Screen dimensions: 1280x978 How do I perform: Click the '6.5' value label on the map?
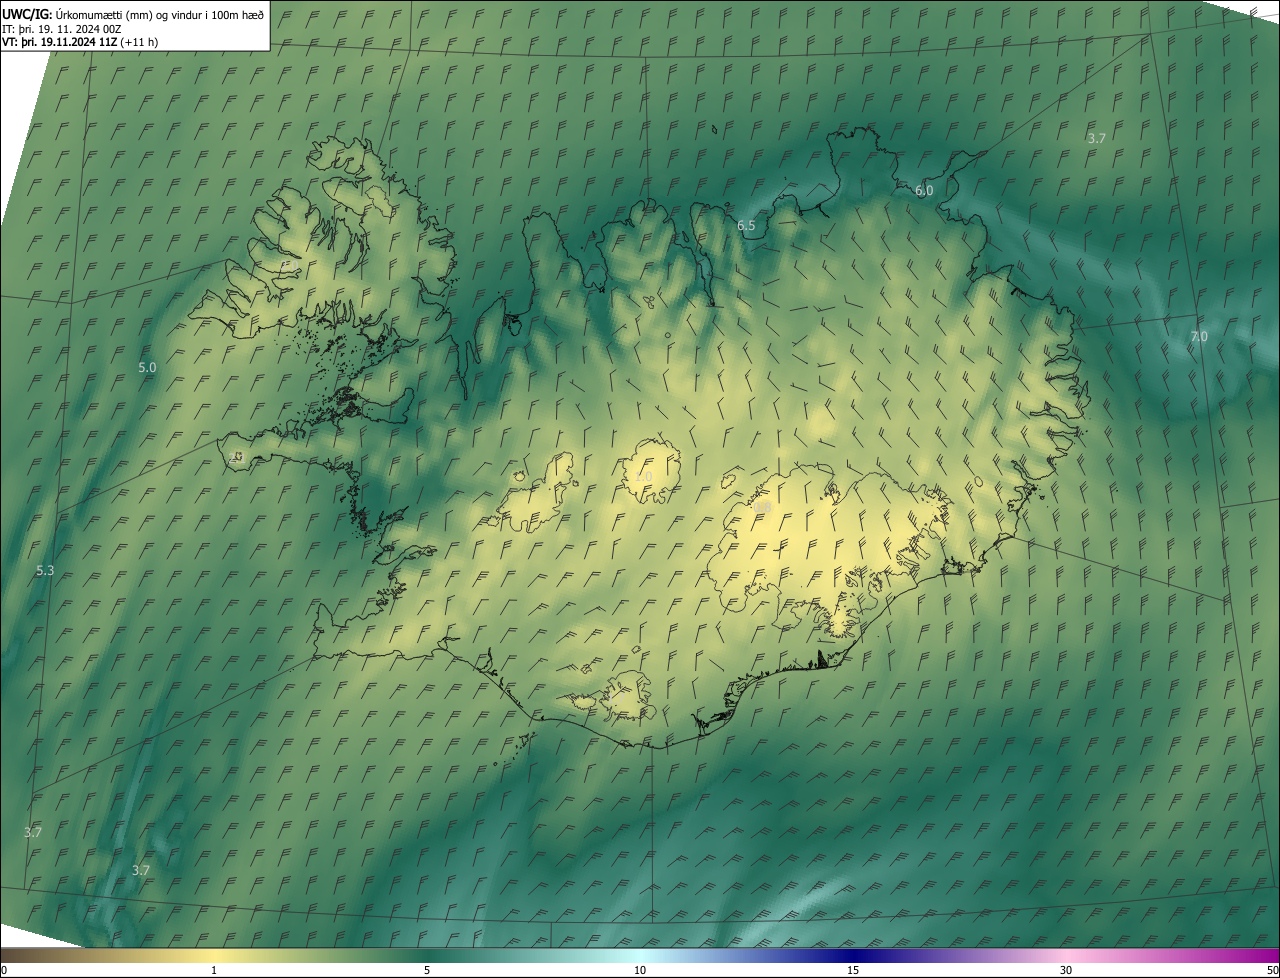[x=746, y=226]
